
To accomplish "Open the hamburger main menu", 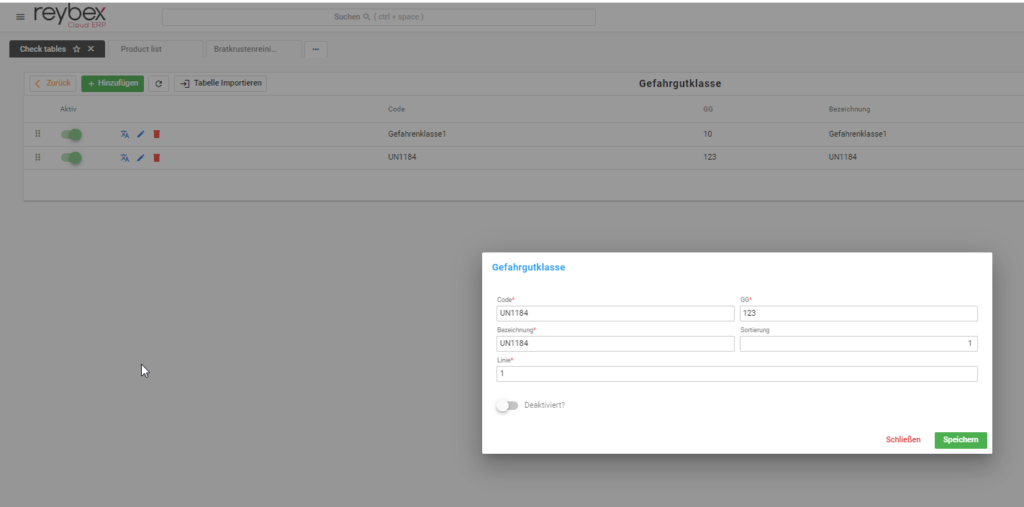I will (20, 16).
